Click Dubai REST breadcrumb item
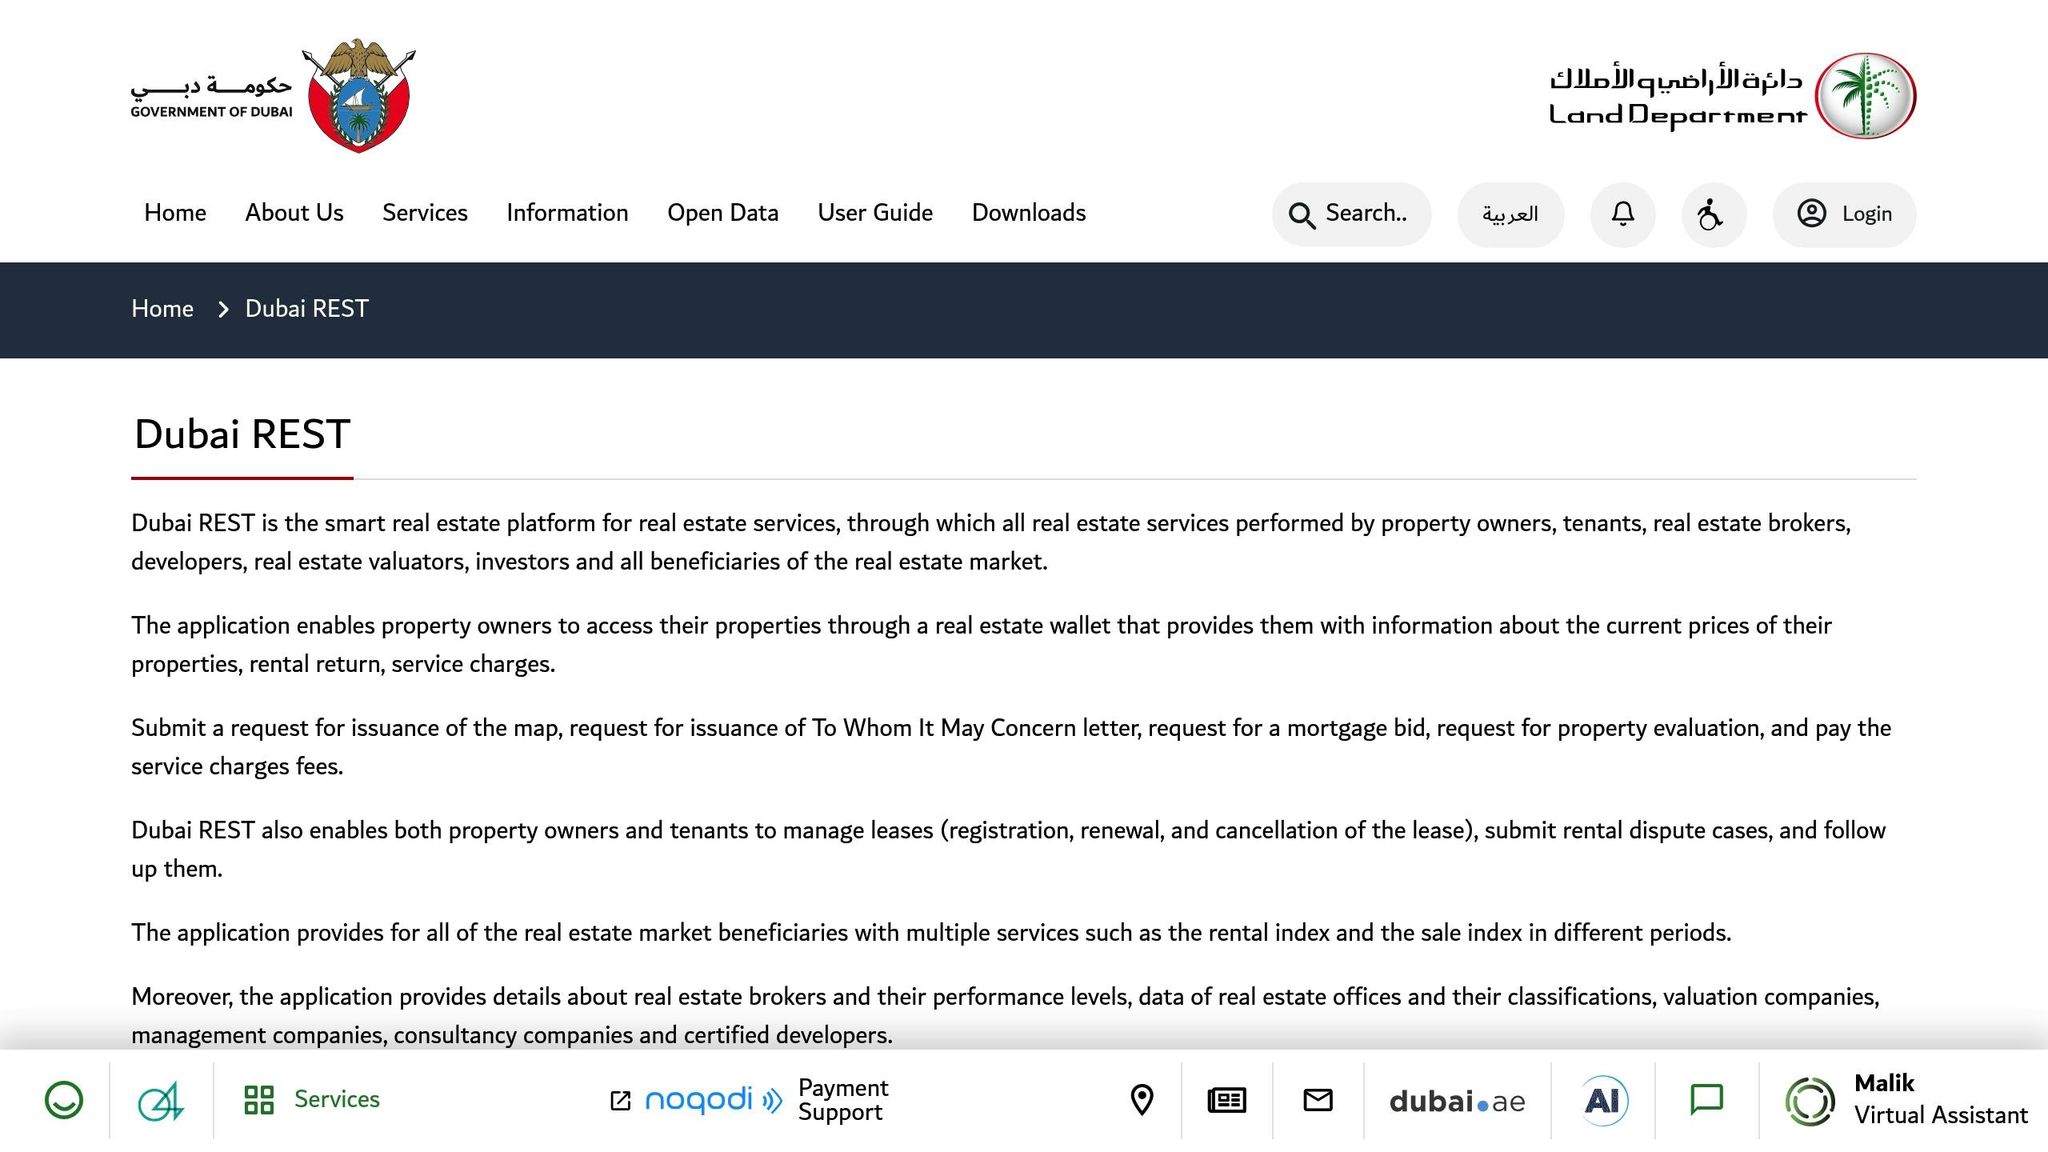2048x1152 pixels. [x=307, y=309]
